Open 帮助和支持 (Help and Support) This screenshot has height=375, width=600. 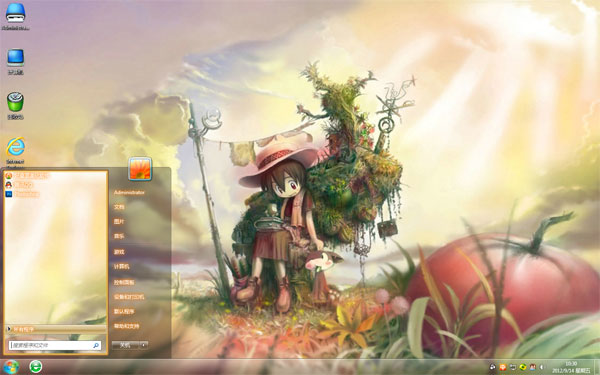tap(126, 326)
